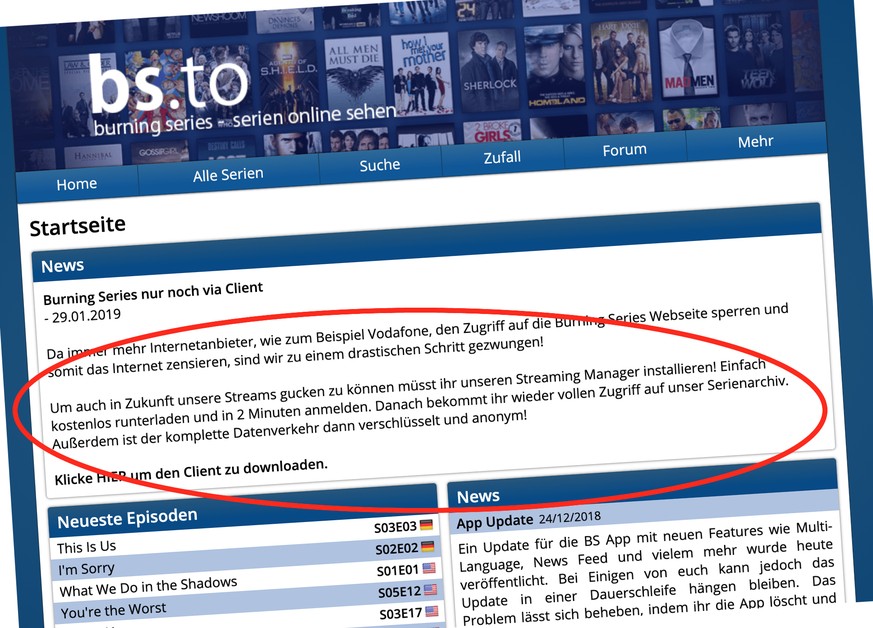The height and width of the screenshot is (628, 873).
Task: Click the HIER client download link
Action: pyautogui.click(x=110, y=477)
